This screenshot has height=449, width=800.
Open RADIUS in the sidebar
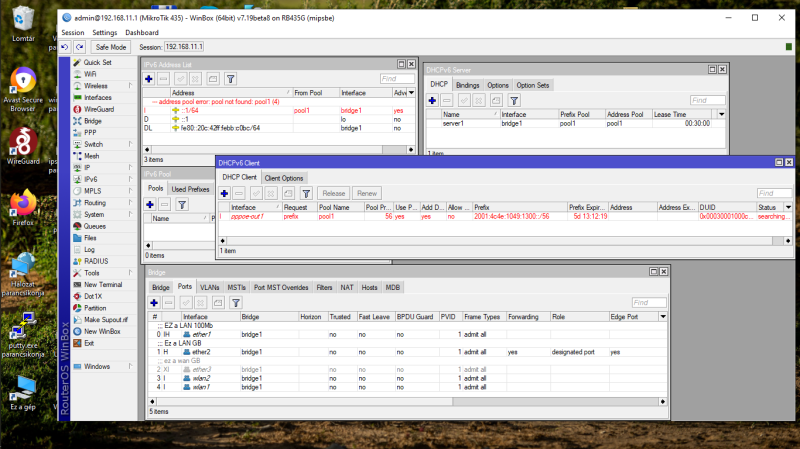96,261
